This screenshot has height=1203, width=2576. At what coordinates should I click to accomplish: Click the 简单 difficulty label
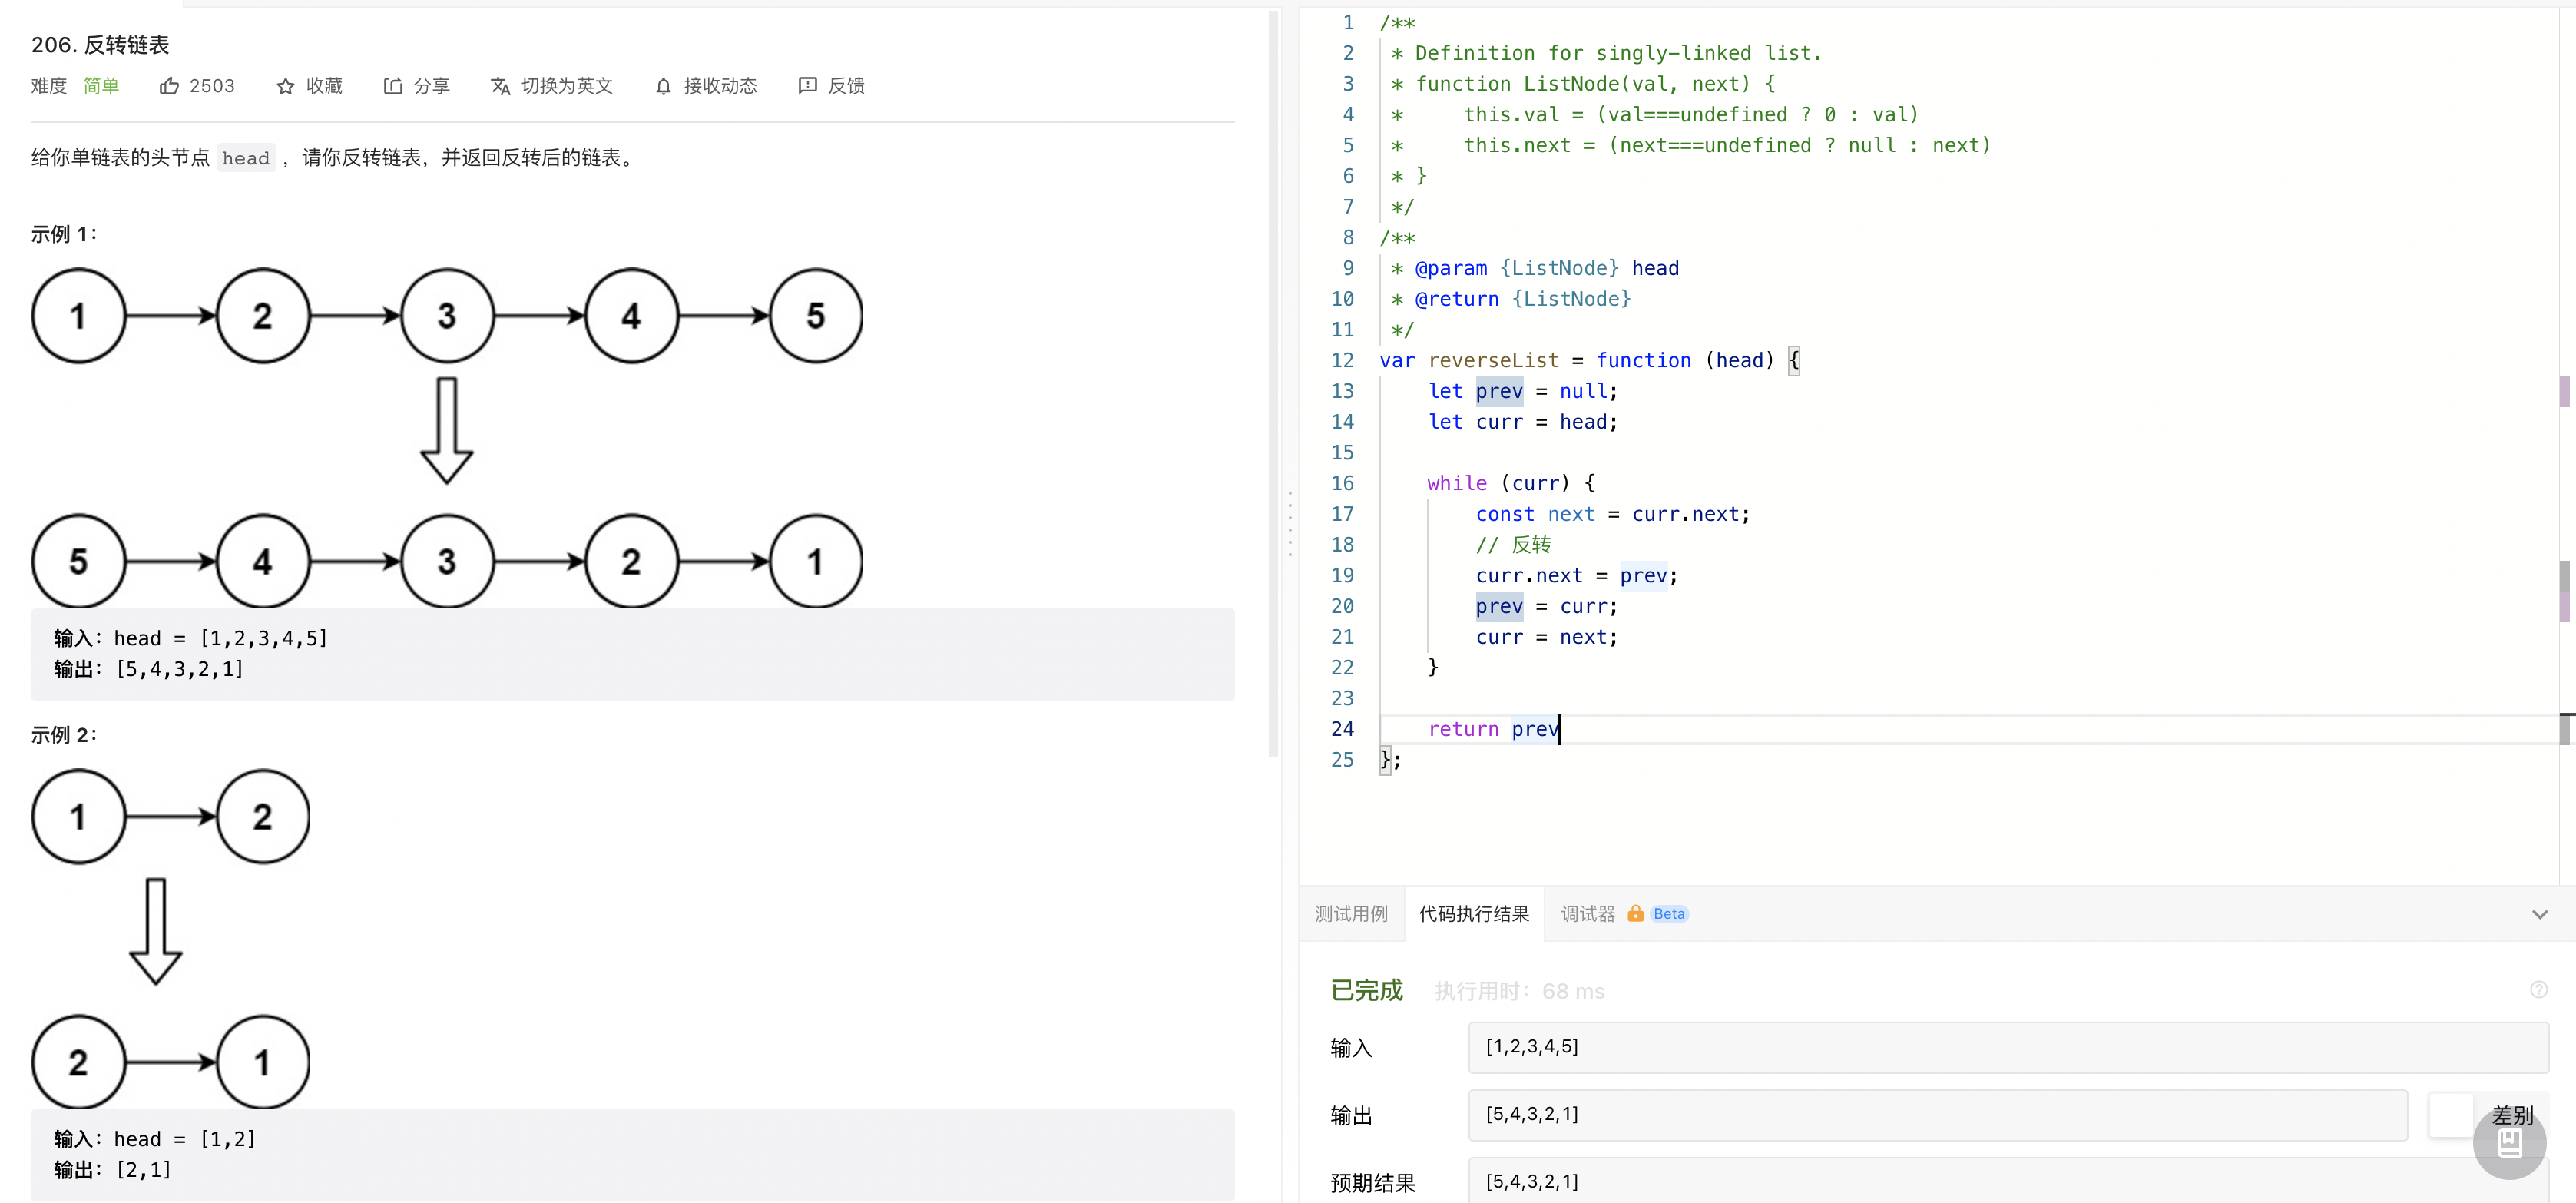tap(100, 86)
